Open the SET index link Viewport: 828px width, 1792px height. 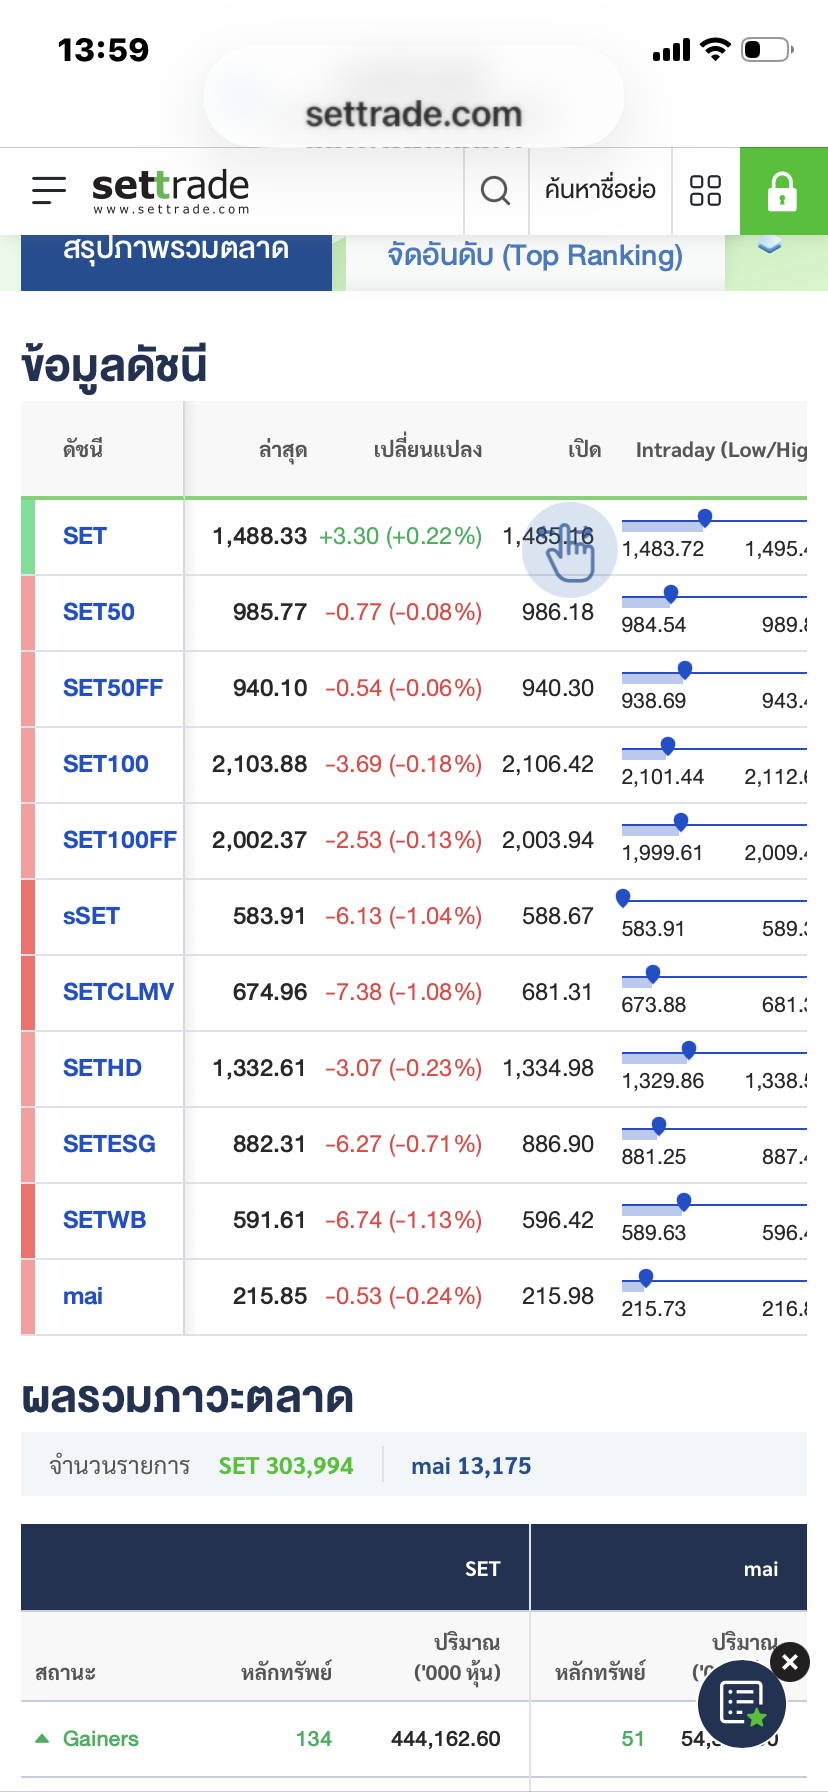click(85, 537)
